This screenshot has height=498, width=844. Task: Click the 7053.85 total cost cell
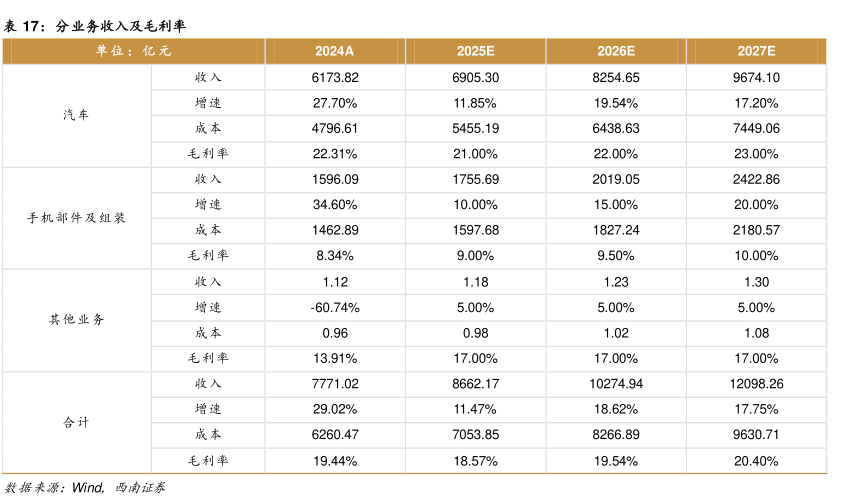[477, 435]
